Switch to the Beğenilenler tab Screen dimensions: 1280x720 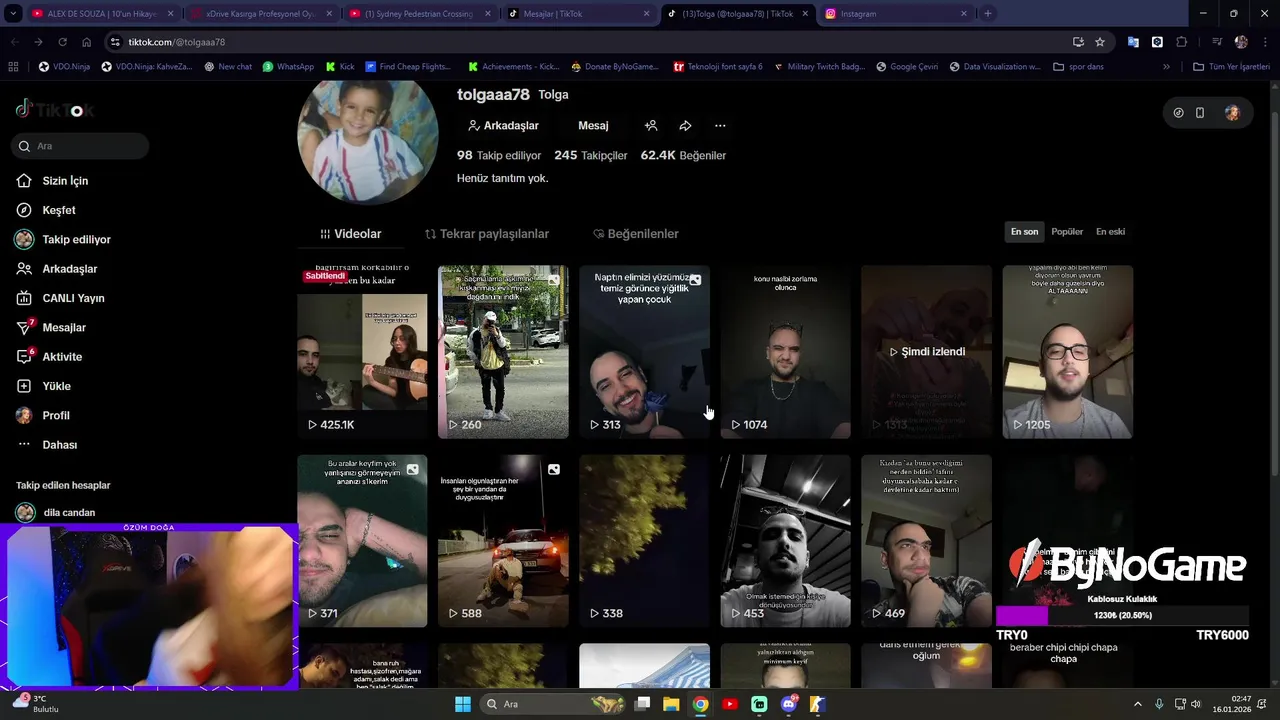(x=636, y=234)
